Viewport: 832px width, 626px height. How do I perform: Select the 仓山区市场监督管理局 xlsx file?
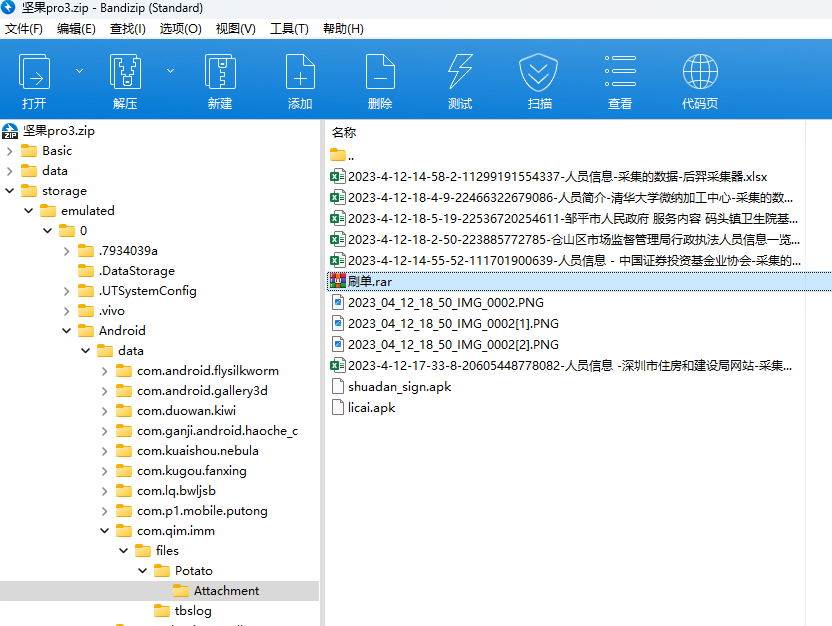(x=565, y=240)
